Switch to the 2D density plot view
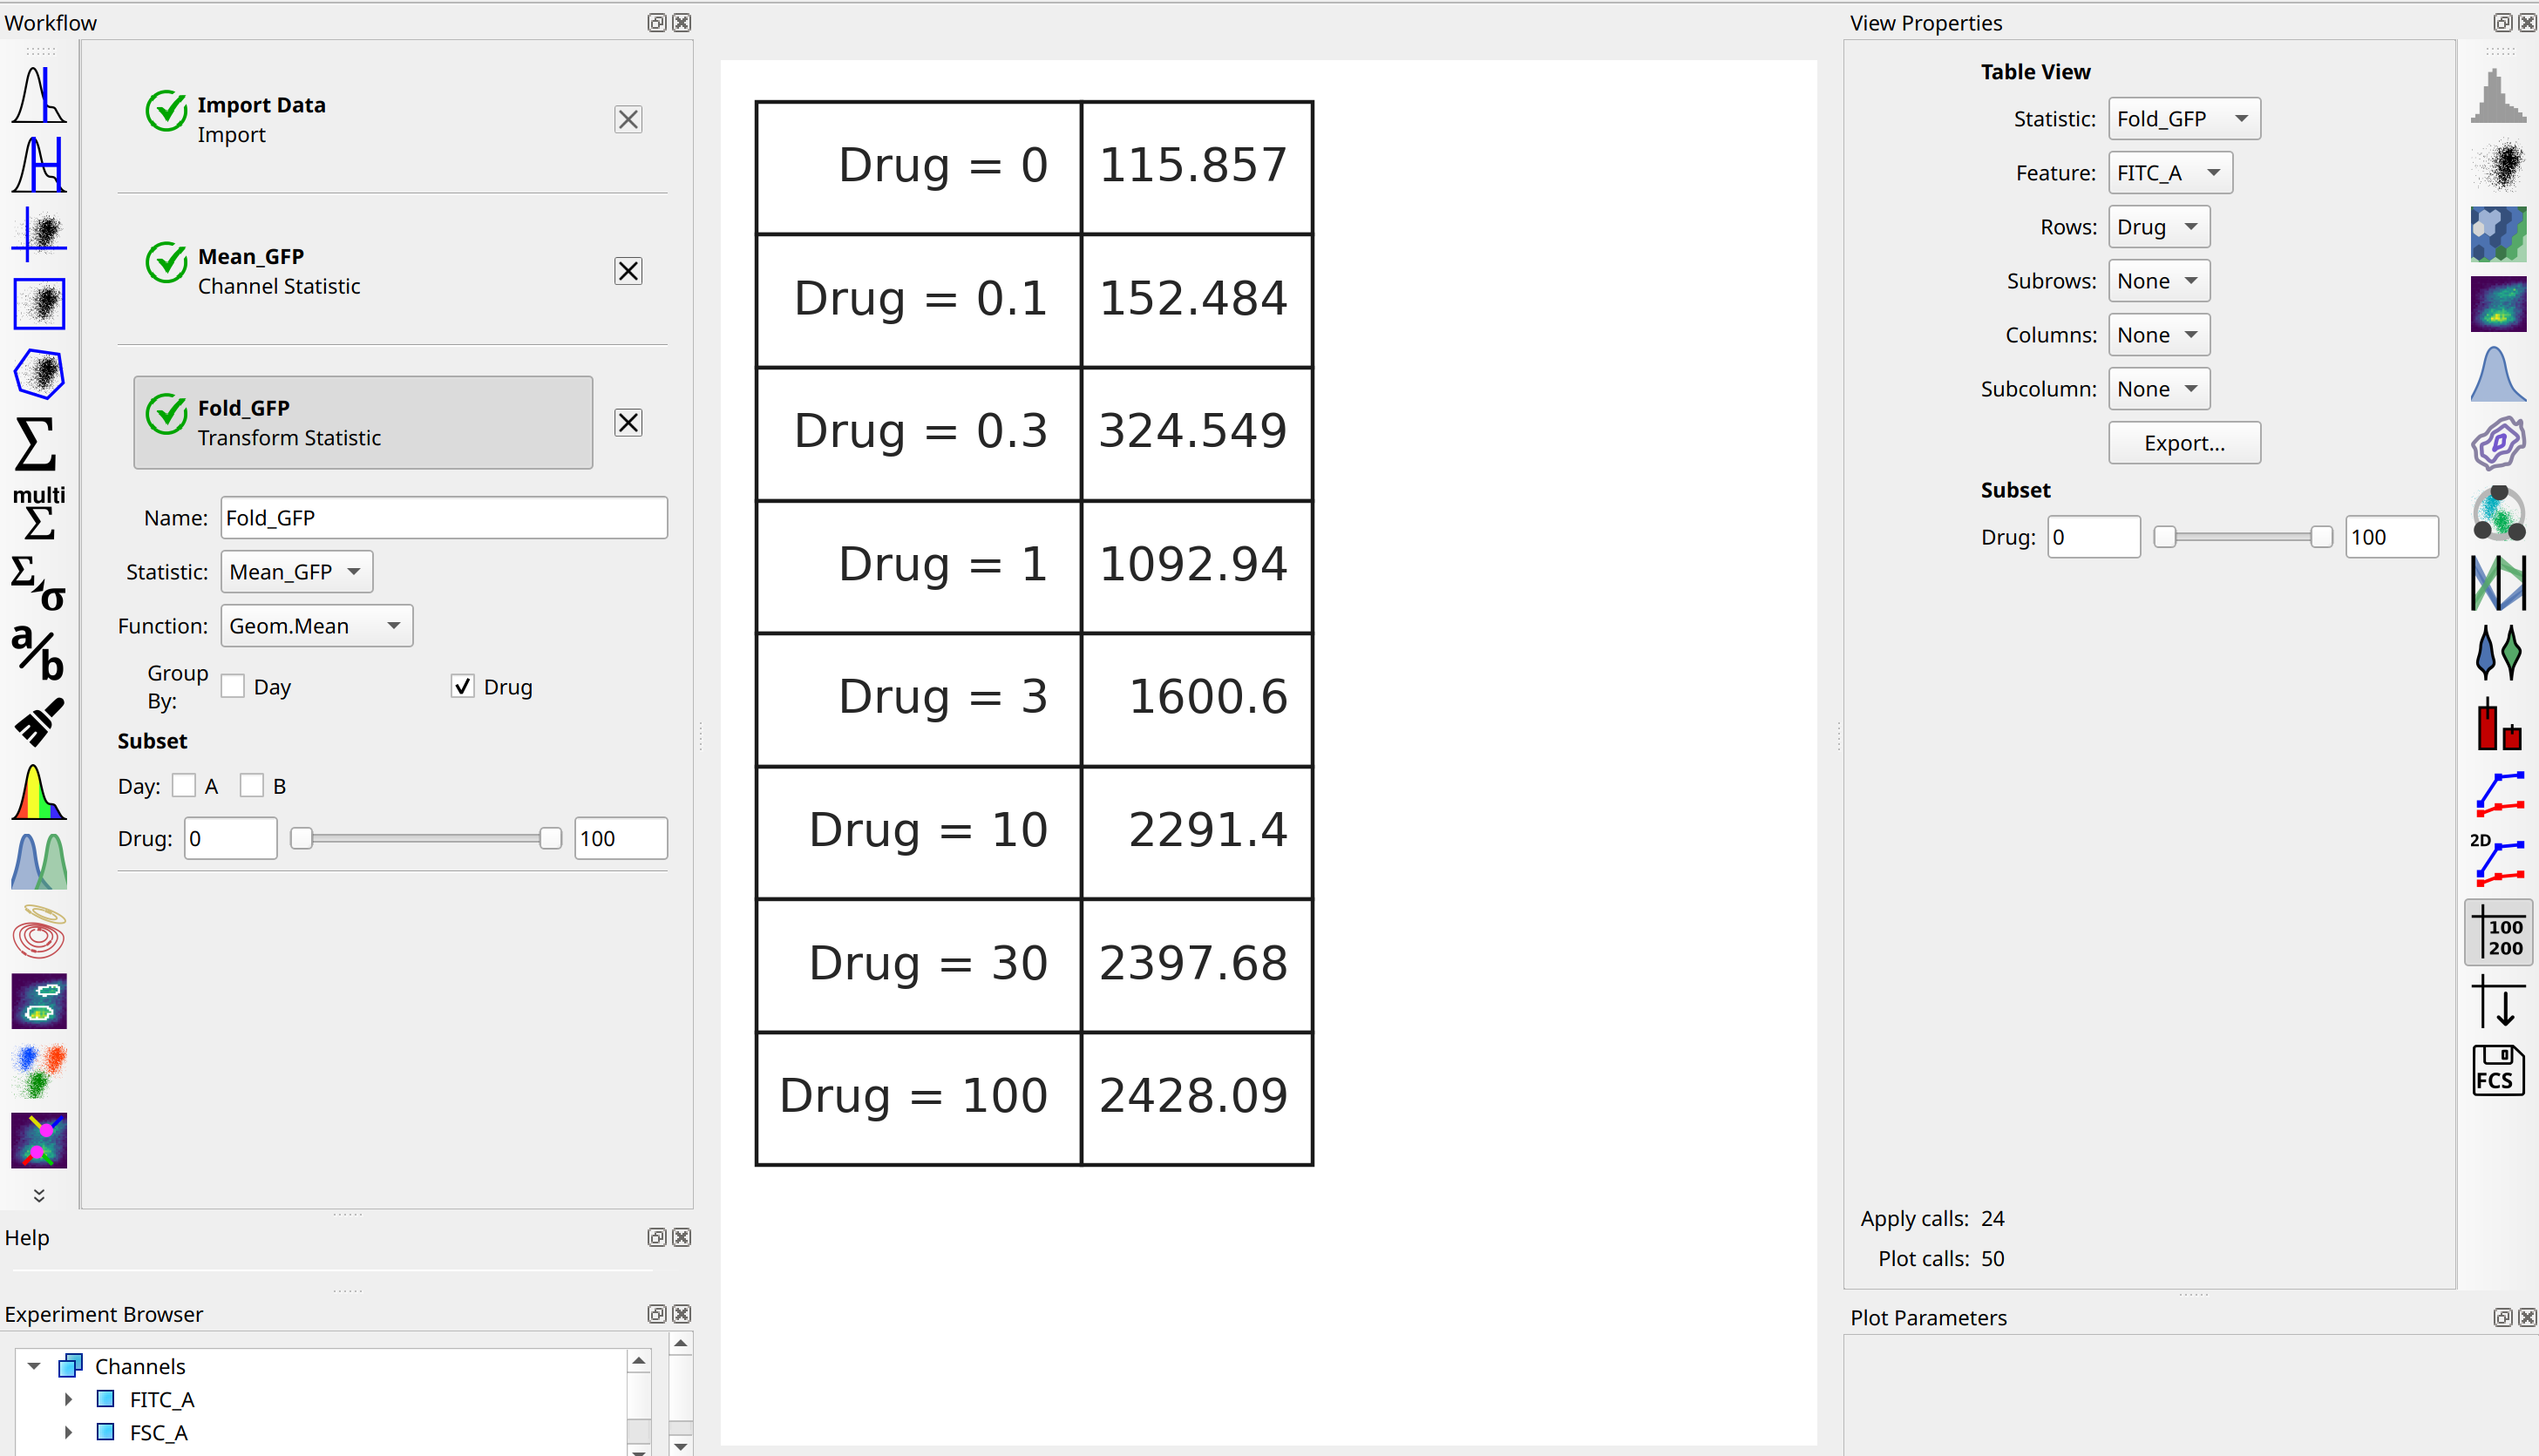The height and width of the screenshot is (1456, 2539). click(2498, 304)
